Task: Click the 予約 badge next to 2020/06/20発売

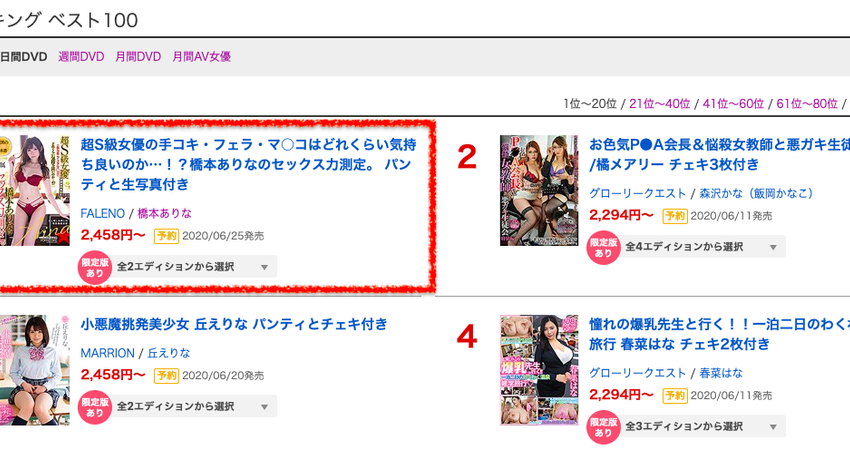Action: point(166,376)
